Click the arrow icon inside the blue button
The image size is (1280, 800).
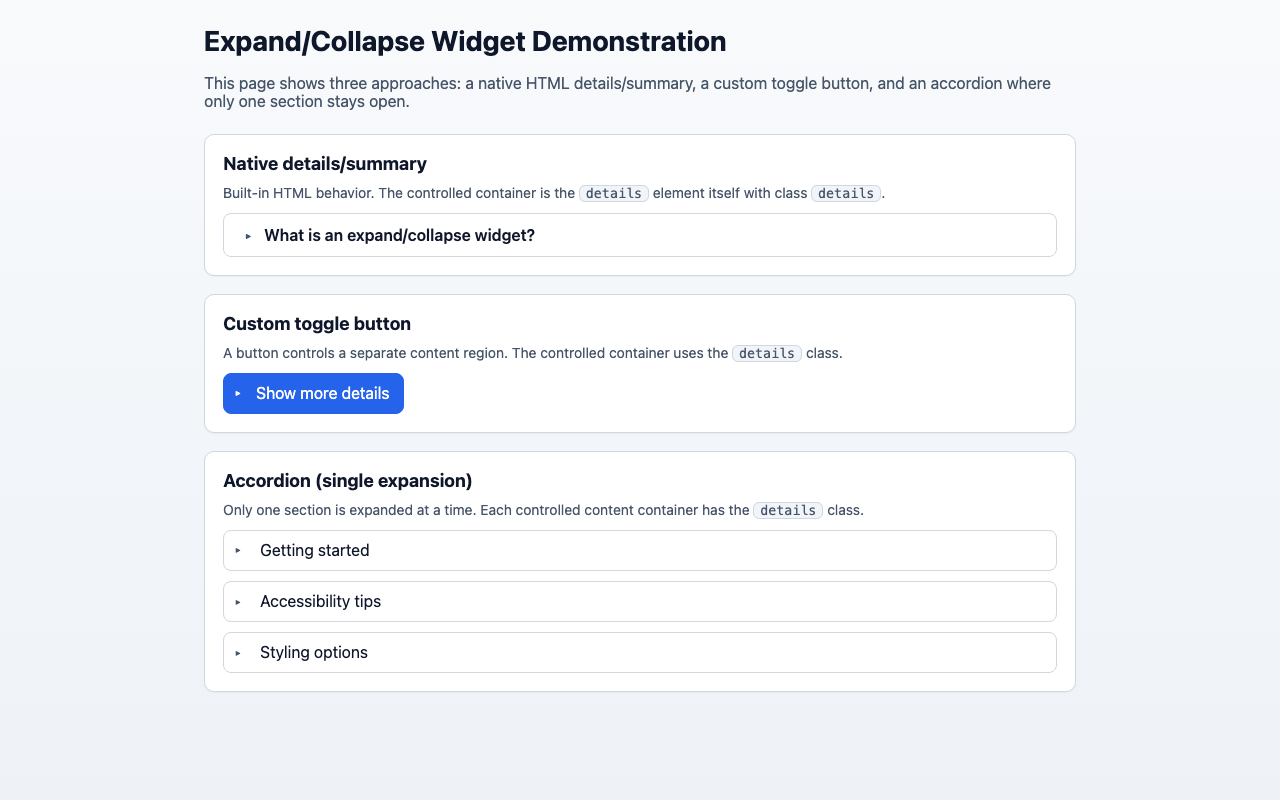point(237,393)
